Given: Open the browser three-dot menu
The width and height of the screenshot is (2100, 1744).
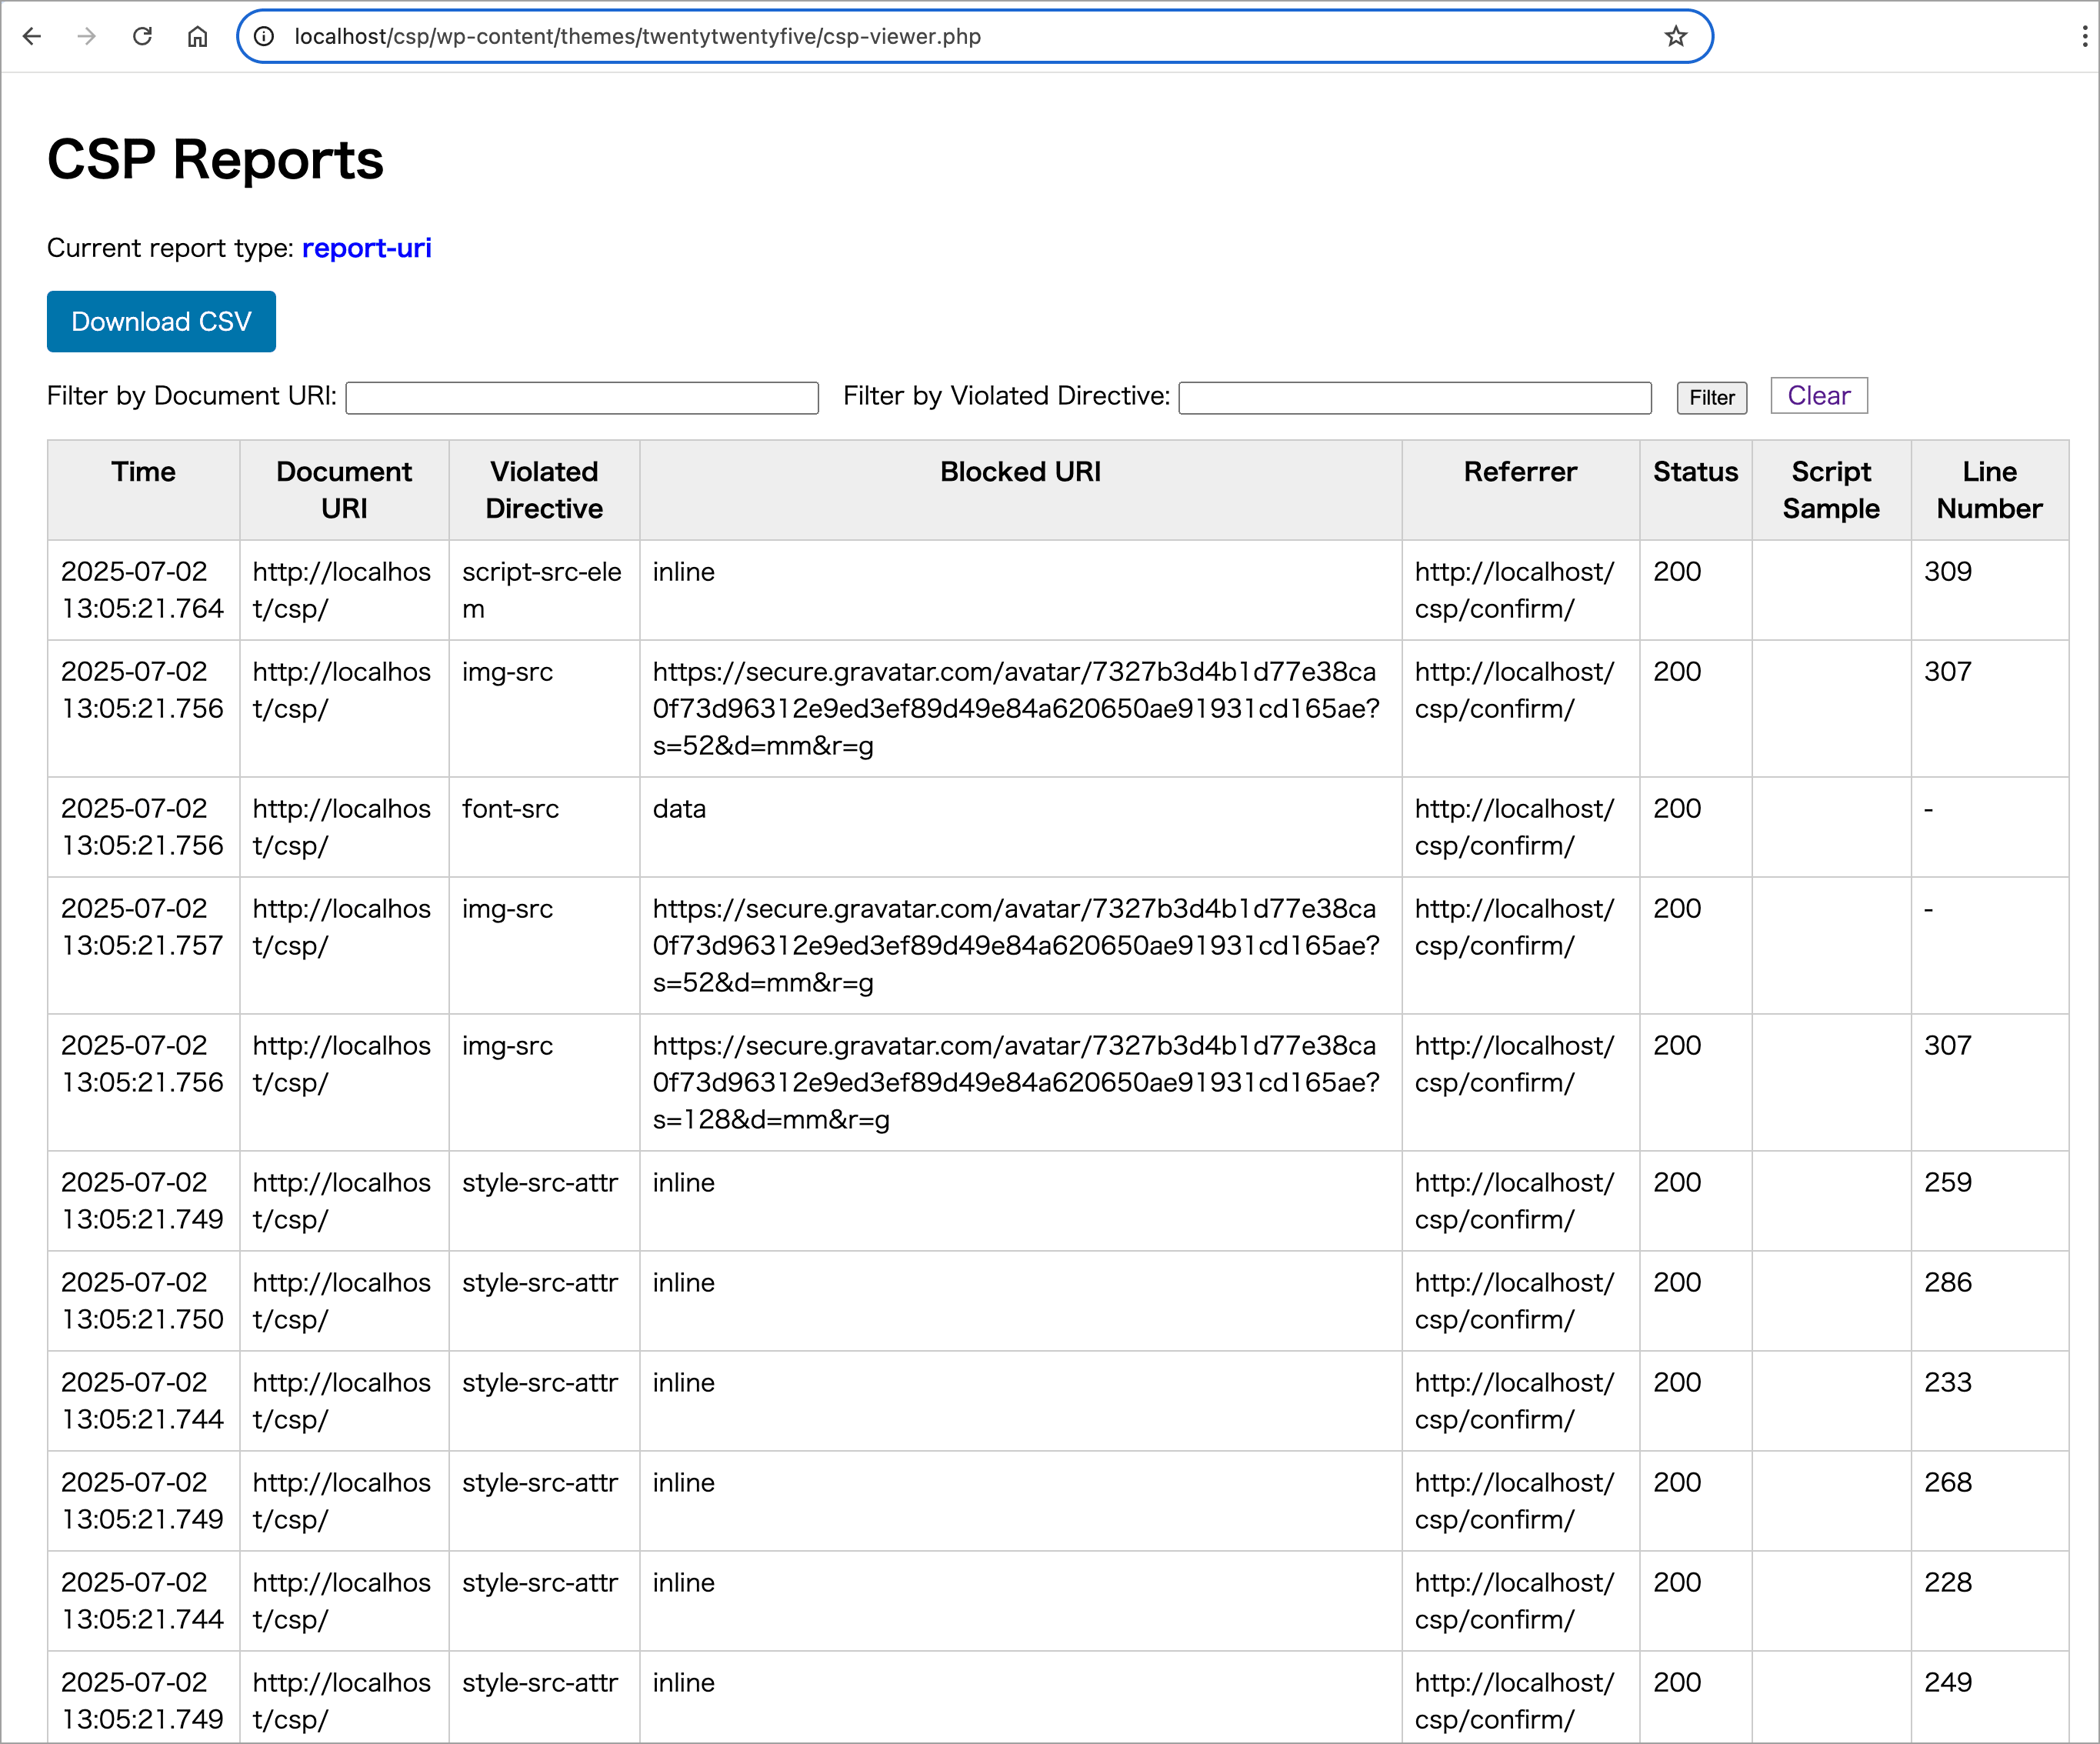Looking at the screenshot, I should [2084, 37].
